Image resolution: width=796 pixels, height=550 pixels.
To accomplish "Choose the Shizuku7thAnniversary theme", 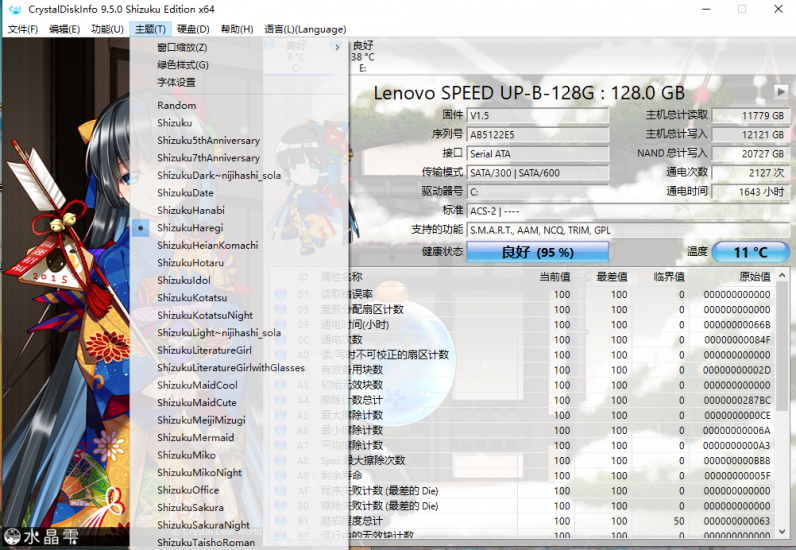I will 239,158.
